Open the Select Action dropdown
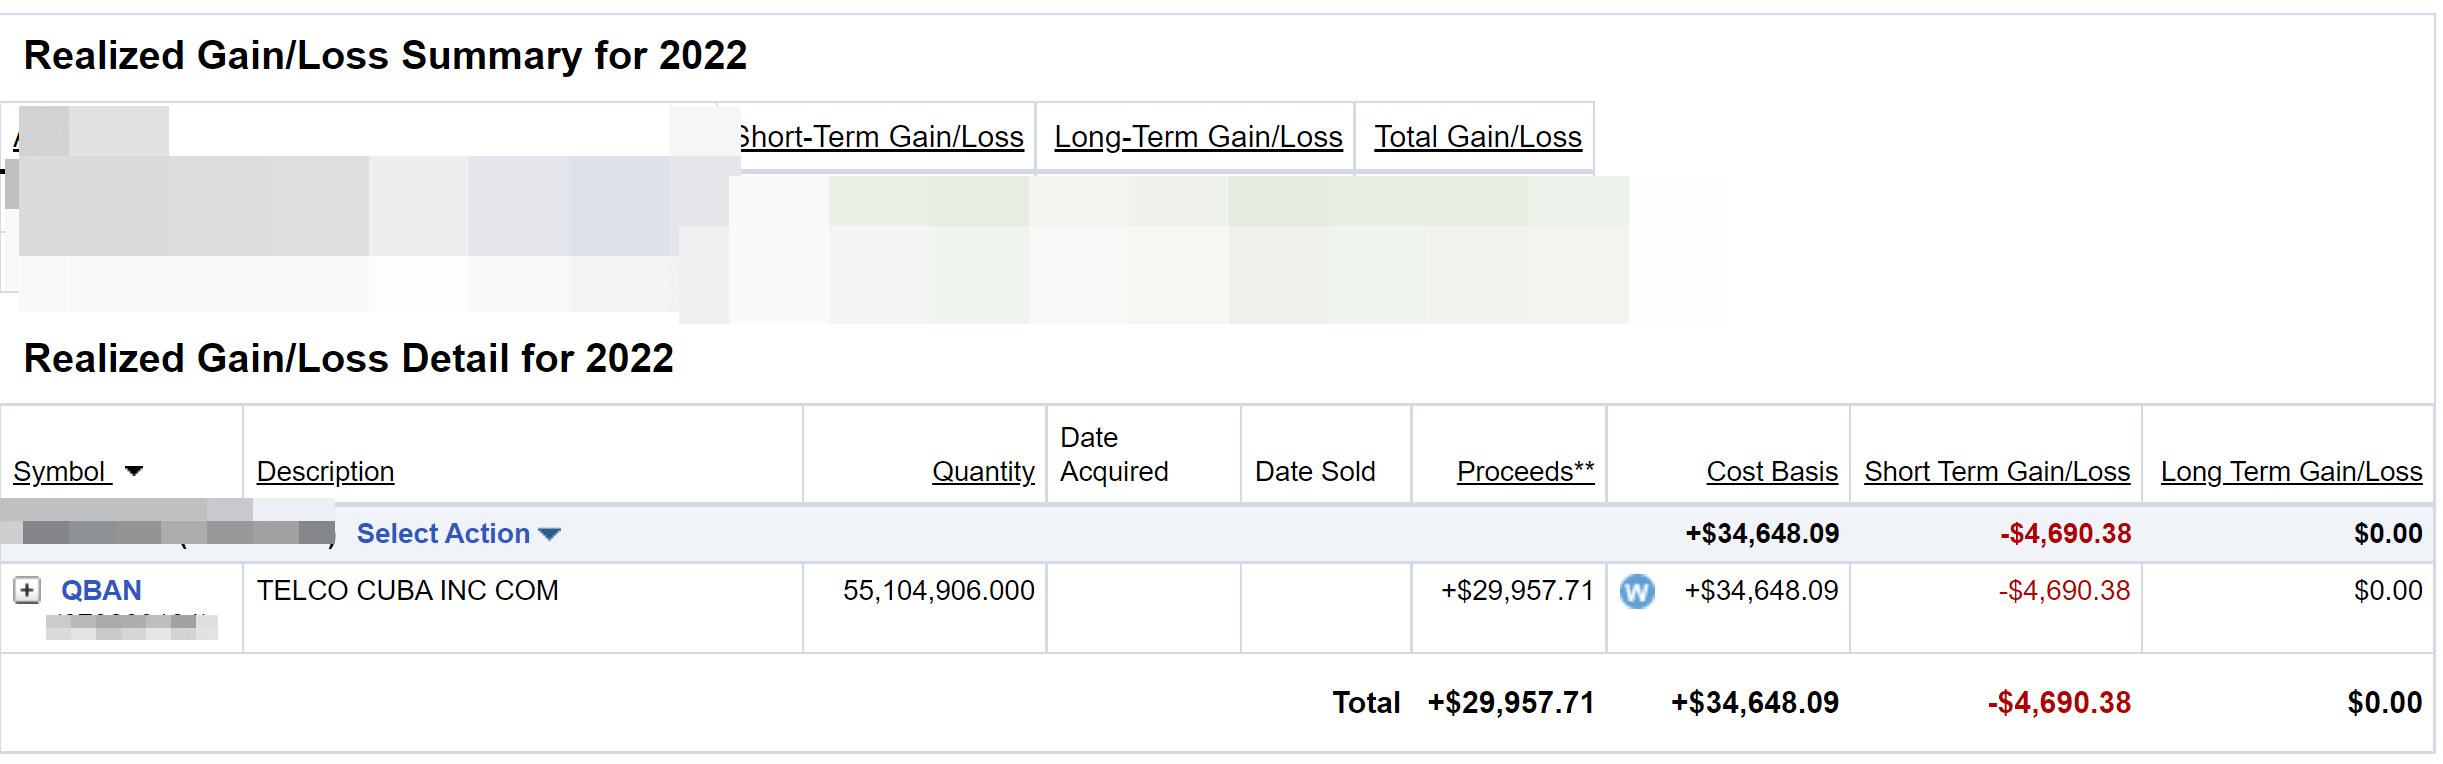This screenshot has height=764, width=2443. tap(443, 534)
